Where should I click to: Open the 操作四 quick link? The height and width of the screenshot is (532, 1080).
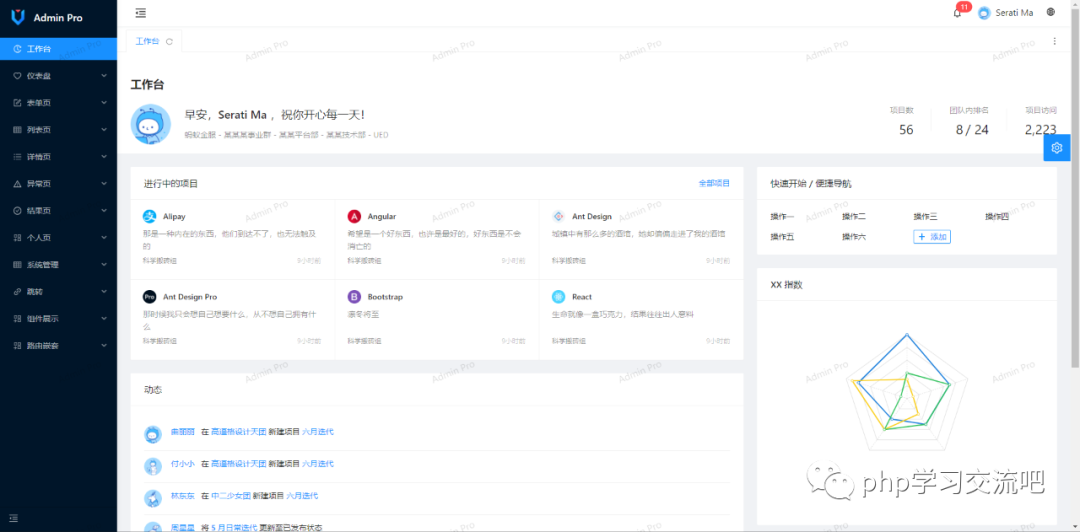[x=997, y=216]
